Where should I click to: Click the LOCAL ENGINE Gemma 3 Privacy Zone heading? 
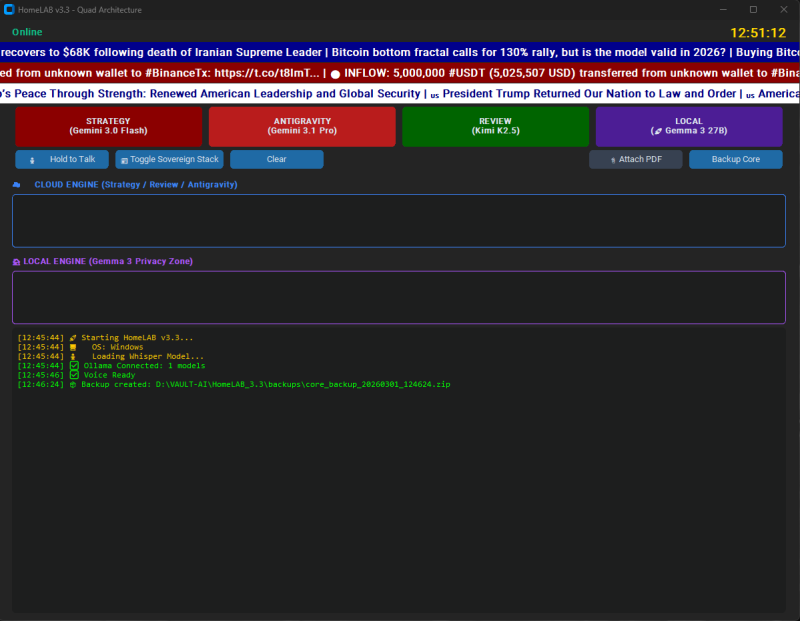point(108,261)
